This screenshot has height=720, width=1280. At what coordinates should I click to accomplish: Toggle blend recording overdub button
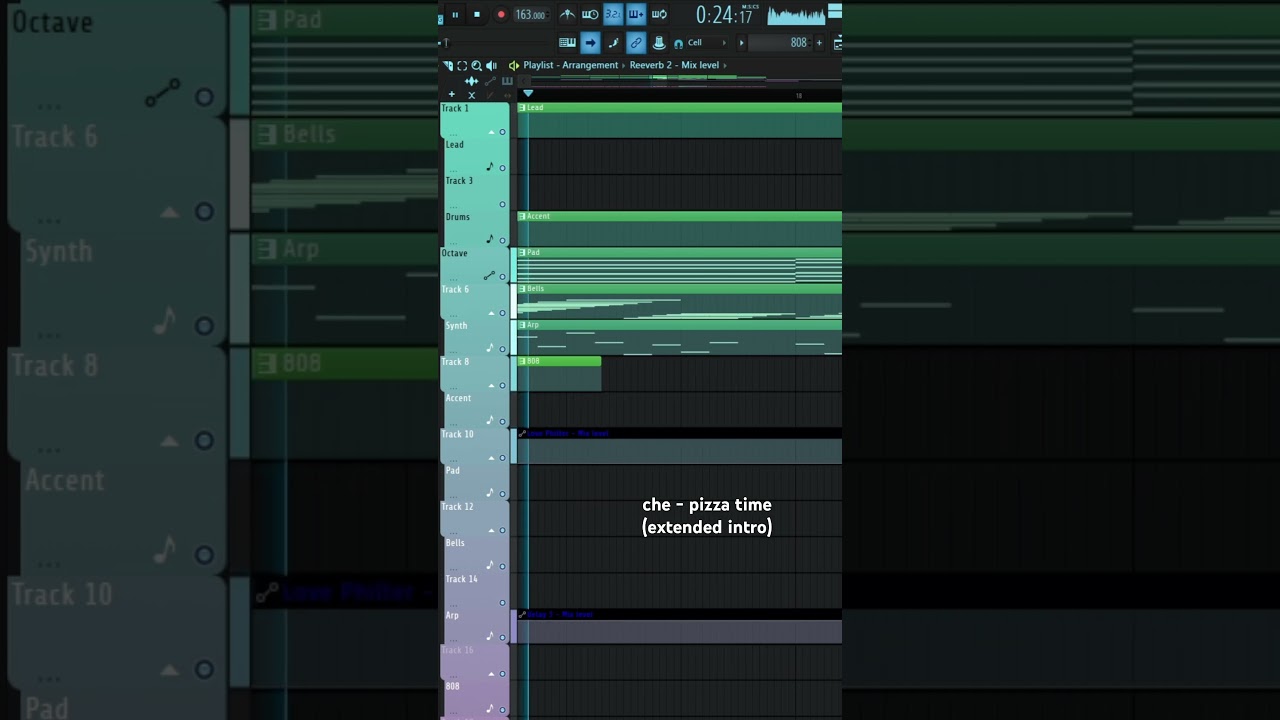pyautogui.click(x=636, y=14)
